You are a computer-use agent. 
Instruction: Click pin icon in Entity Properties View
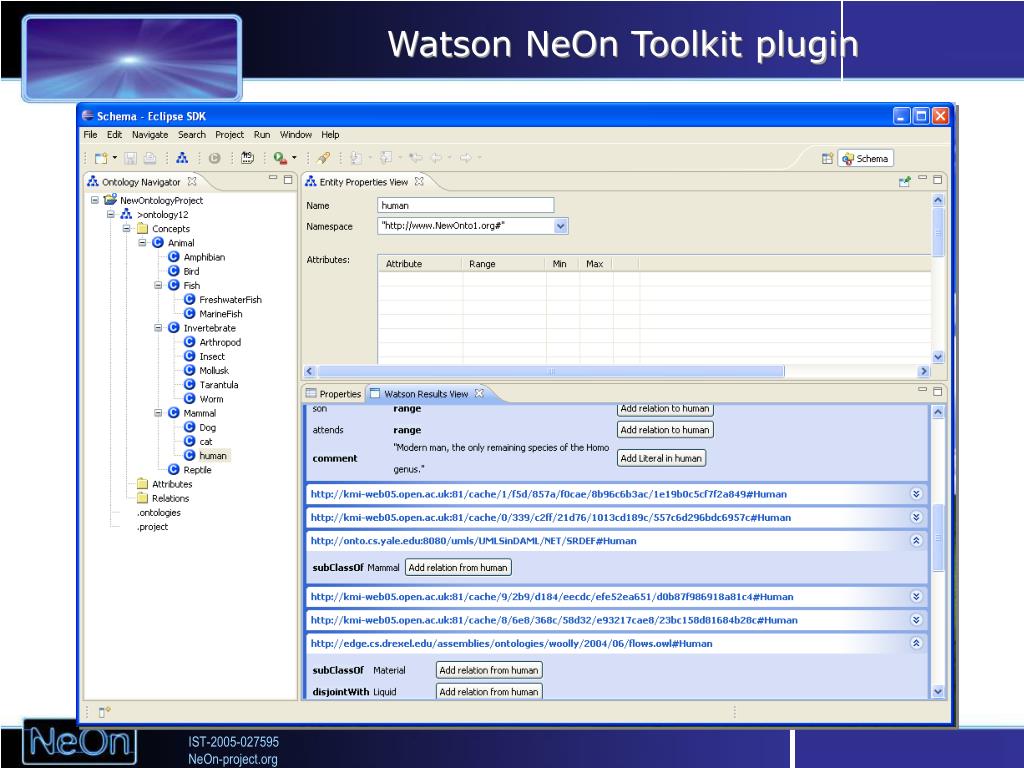pos(904,182)
